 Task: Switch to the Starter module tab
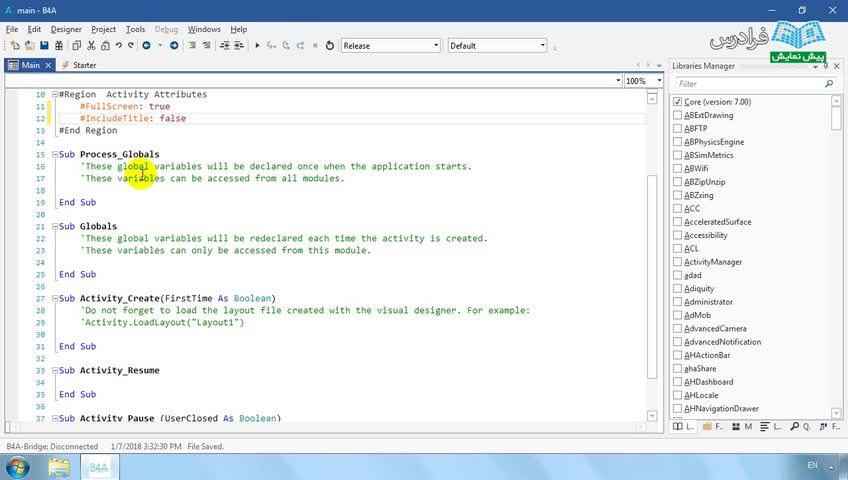coord(78,65)
